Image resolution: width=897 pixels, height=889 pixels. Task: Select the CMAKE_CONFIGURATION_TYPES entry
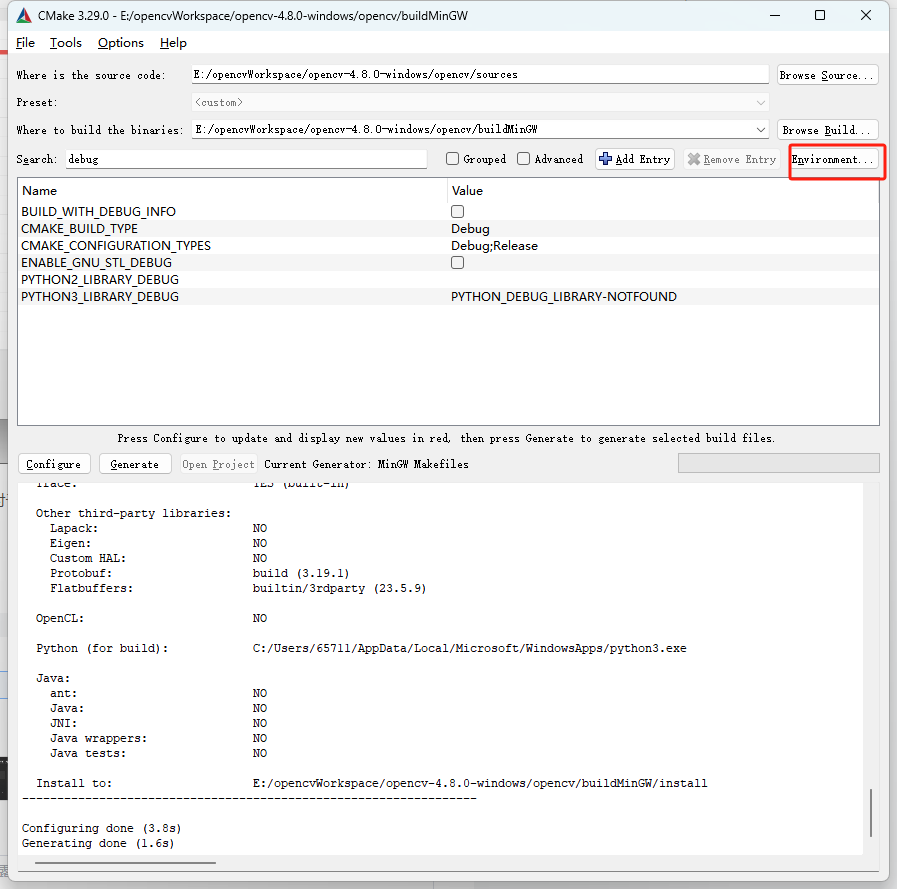(116, 246)
